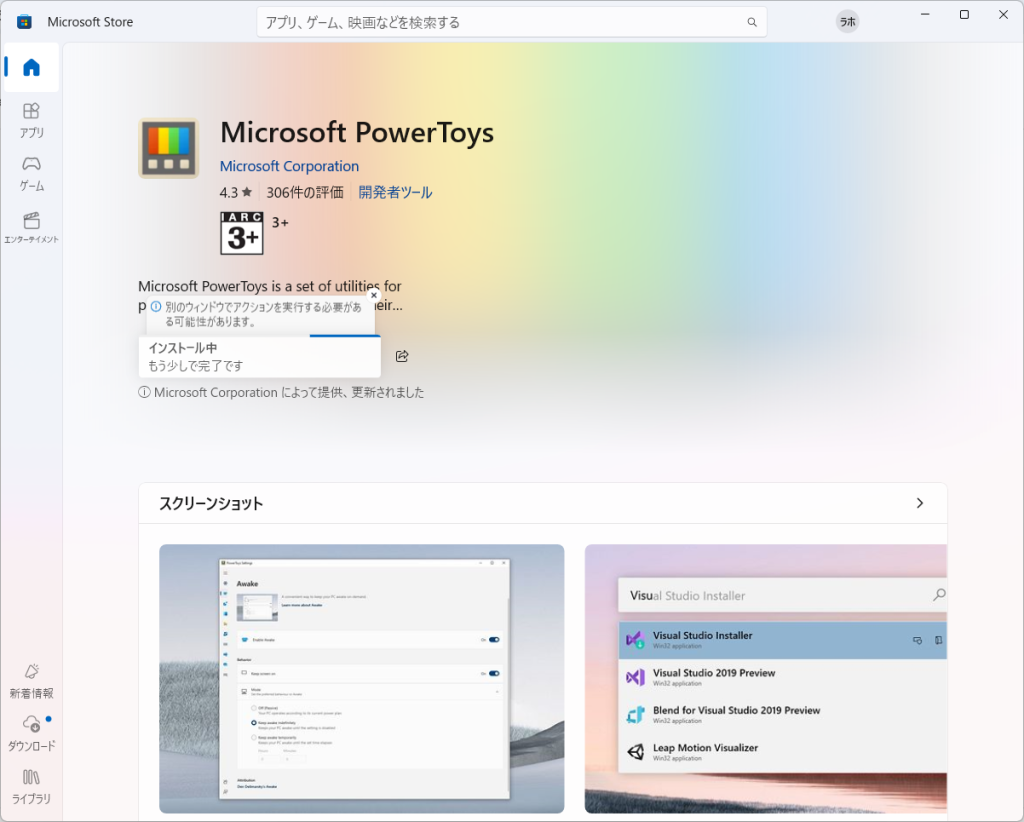
Task: Click the 306件の評価 ratings count
Action: [305, 192]
